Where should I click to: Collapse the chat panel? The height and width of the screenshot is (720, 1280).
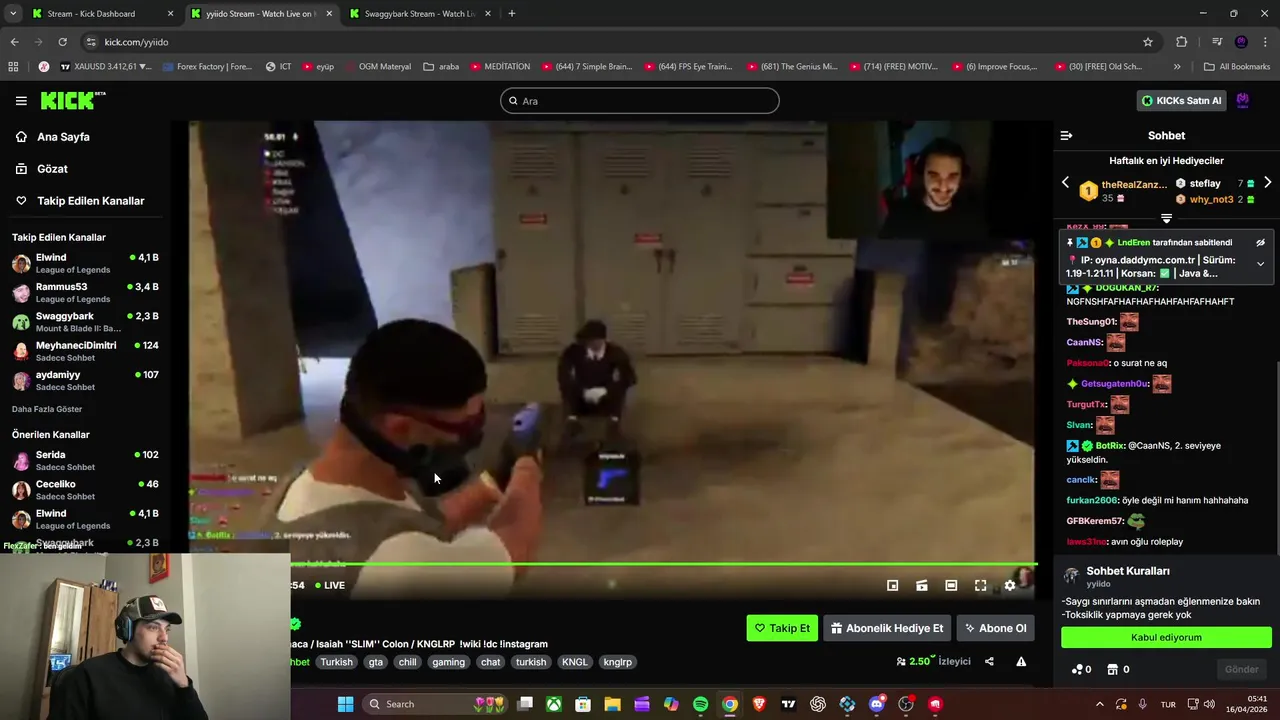coord(1066,135)
